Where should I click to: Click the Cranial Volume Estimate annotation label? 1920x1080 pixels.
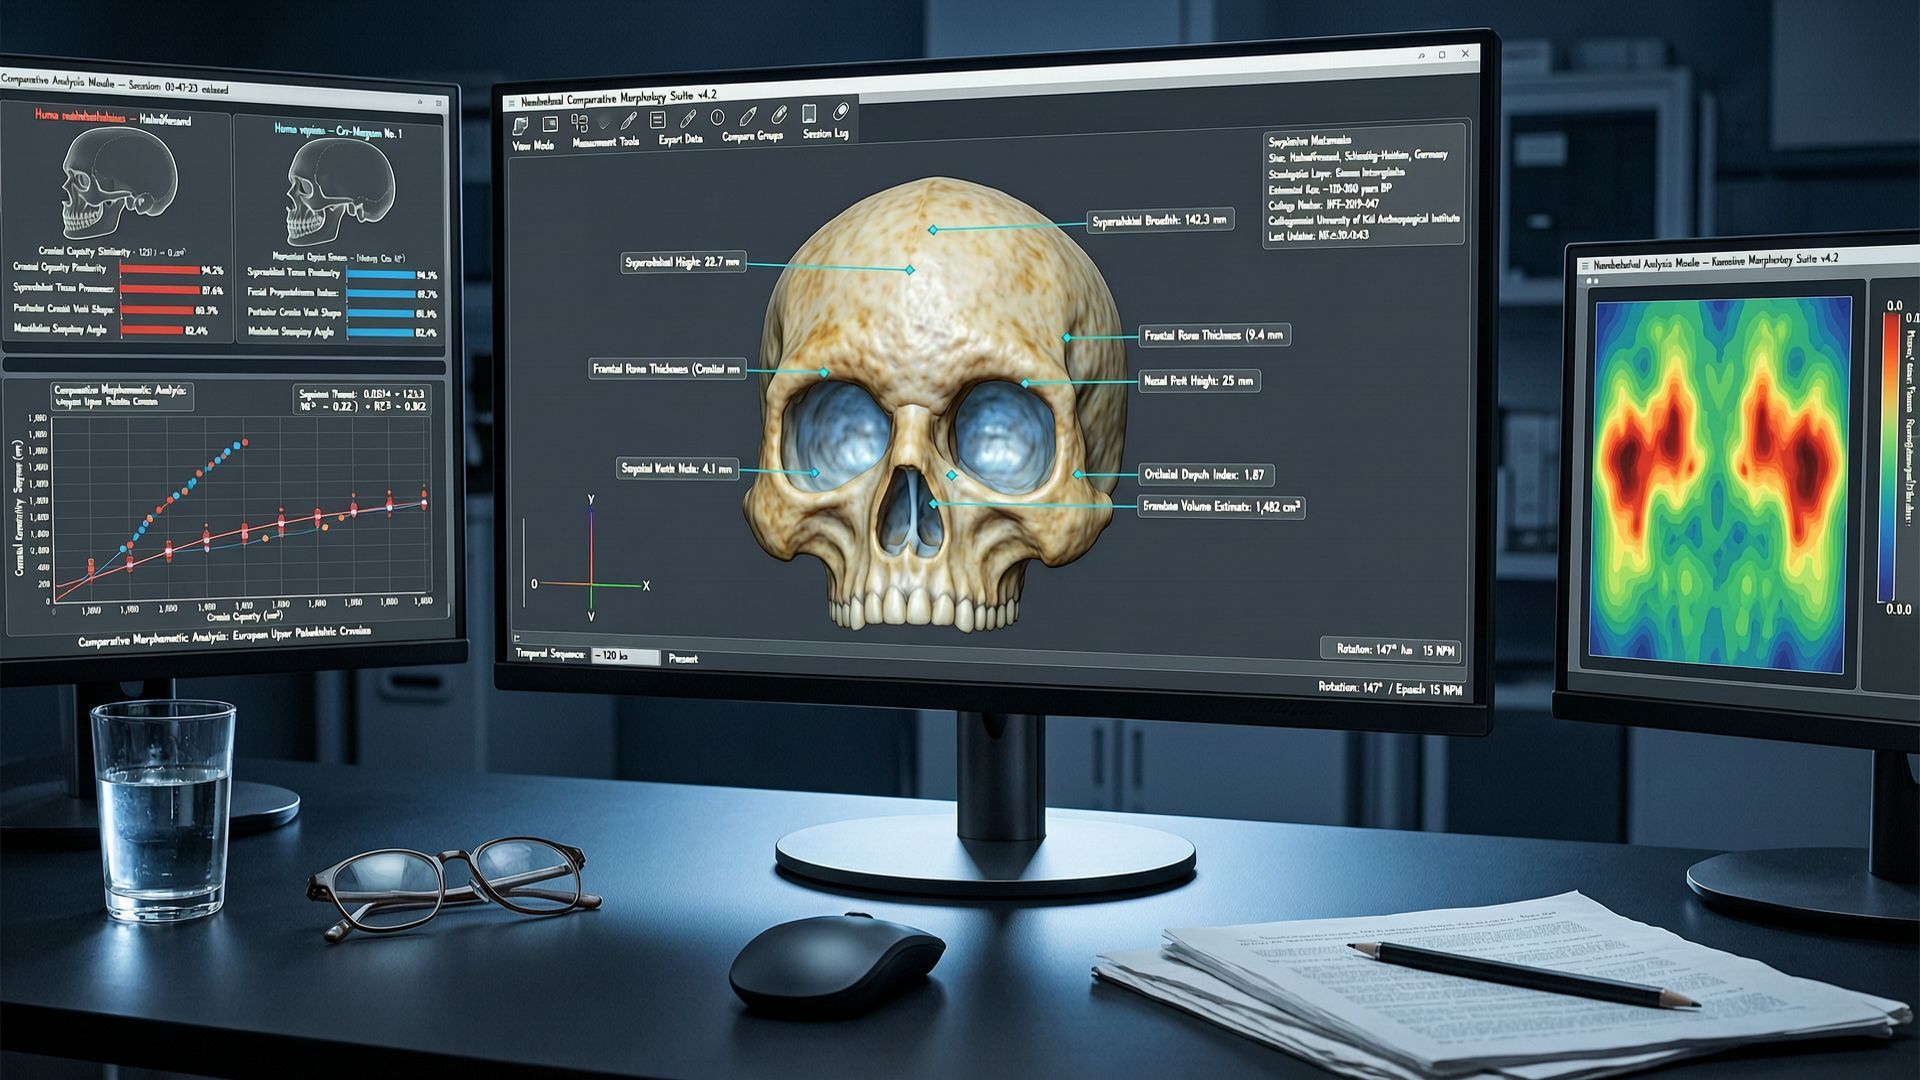[x=1222, y=507]
